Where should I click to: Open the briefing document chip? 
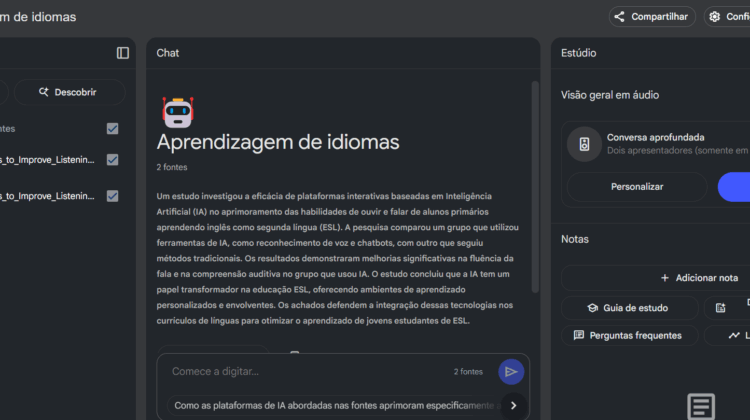click(x=727, y=308)
